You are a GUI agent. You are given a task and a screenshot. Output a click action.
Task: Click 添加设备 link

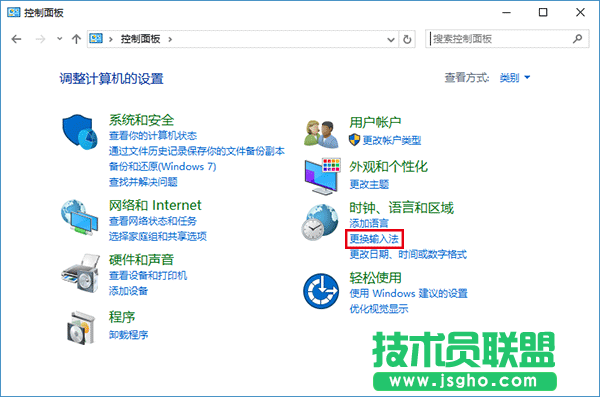point(128,291)
